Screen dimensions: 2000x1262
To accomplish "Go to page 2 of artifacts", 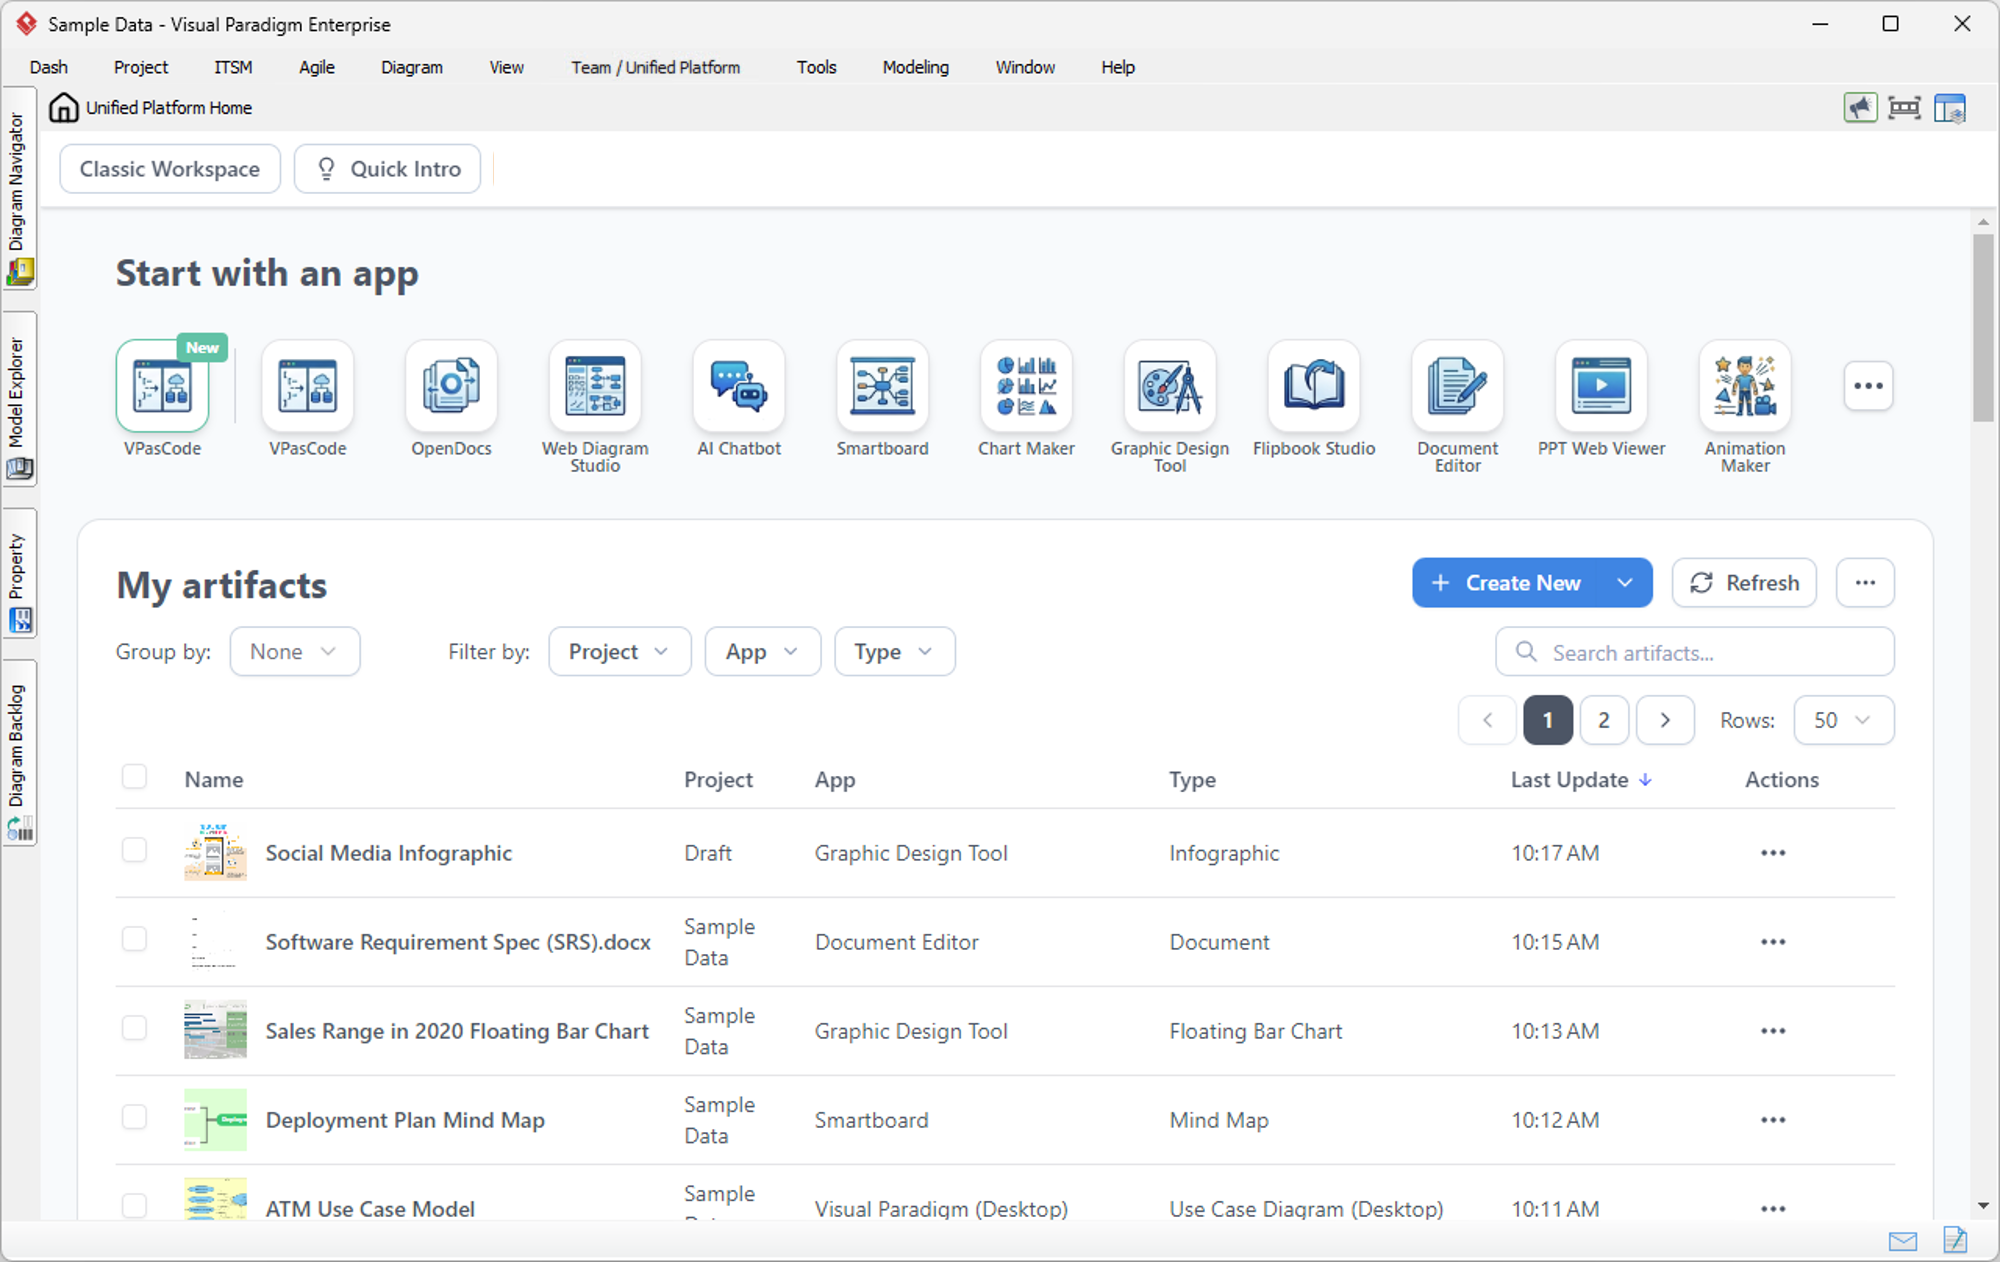I will (1604, 720).
